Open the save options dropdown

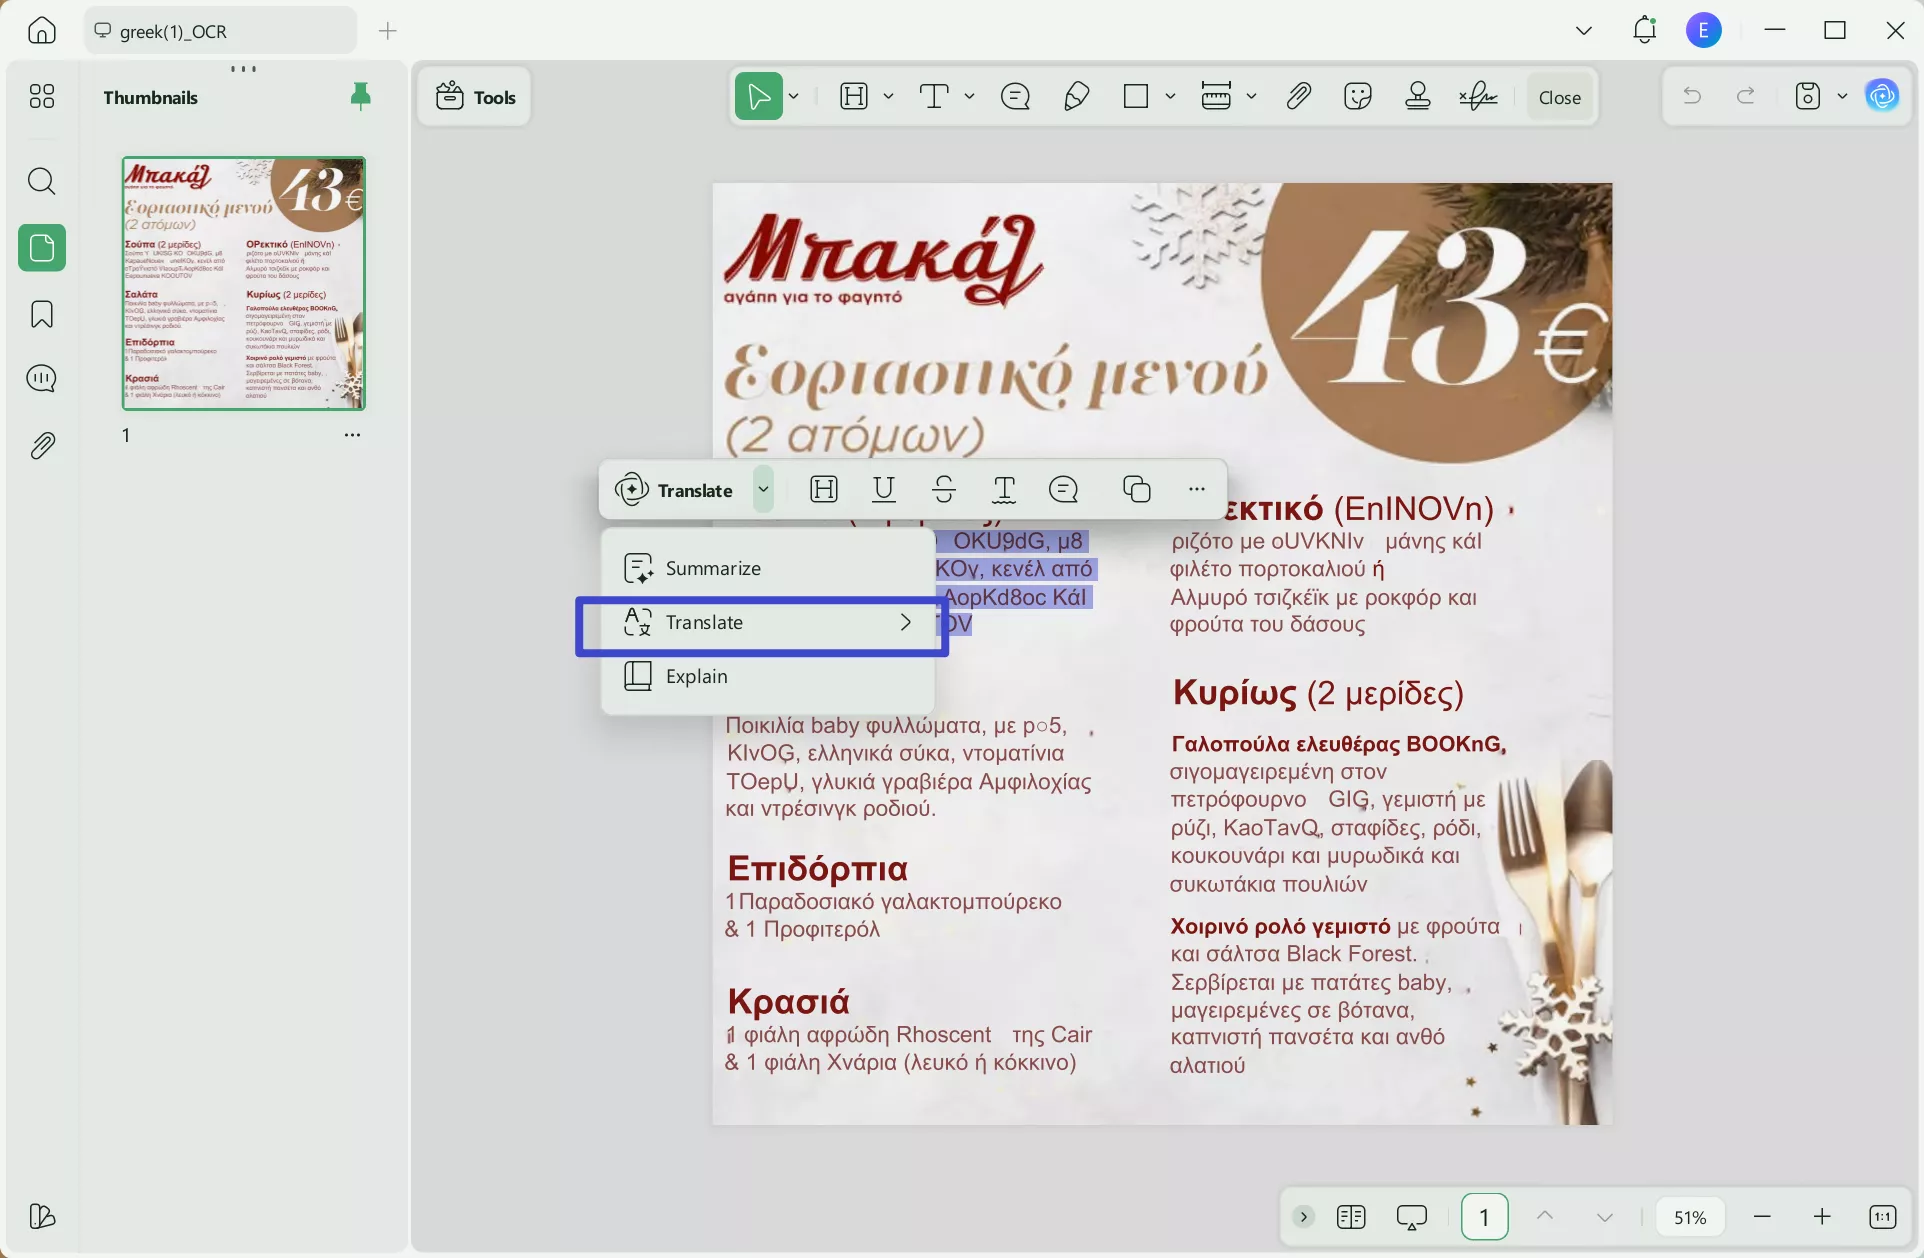1844,95
